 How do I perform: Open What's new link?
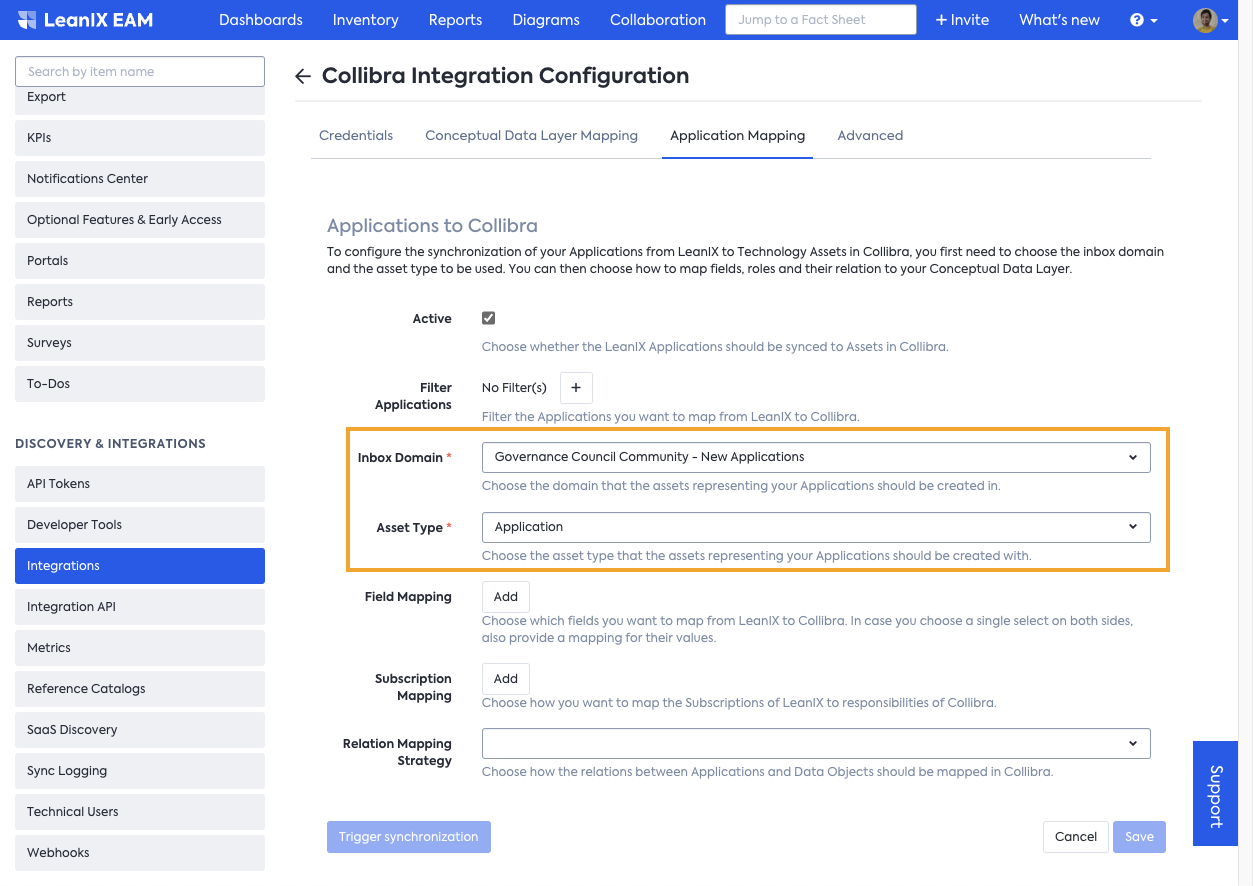pyautogui.click(x=1059, y=20)
